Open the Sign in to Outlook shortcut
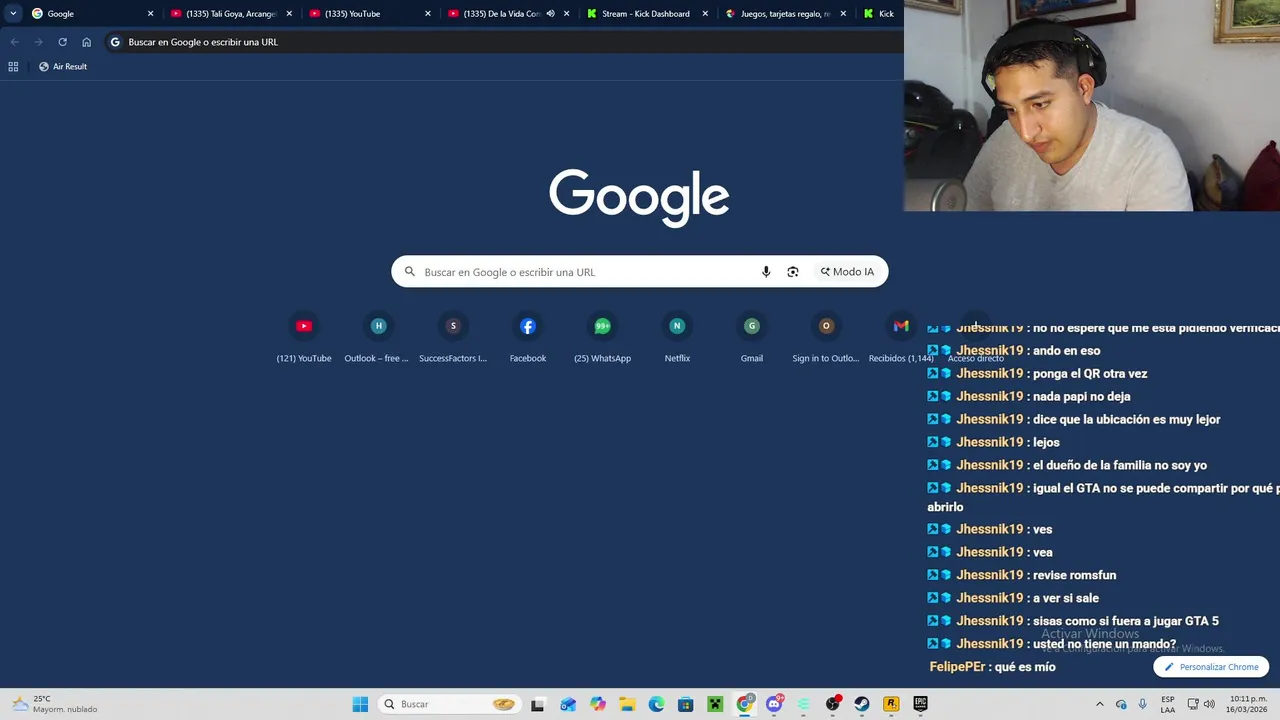Viewport: 1280px width, 720px height. 826,338
